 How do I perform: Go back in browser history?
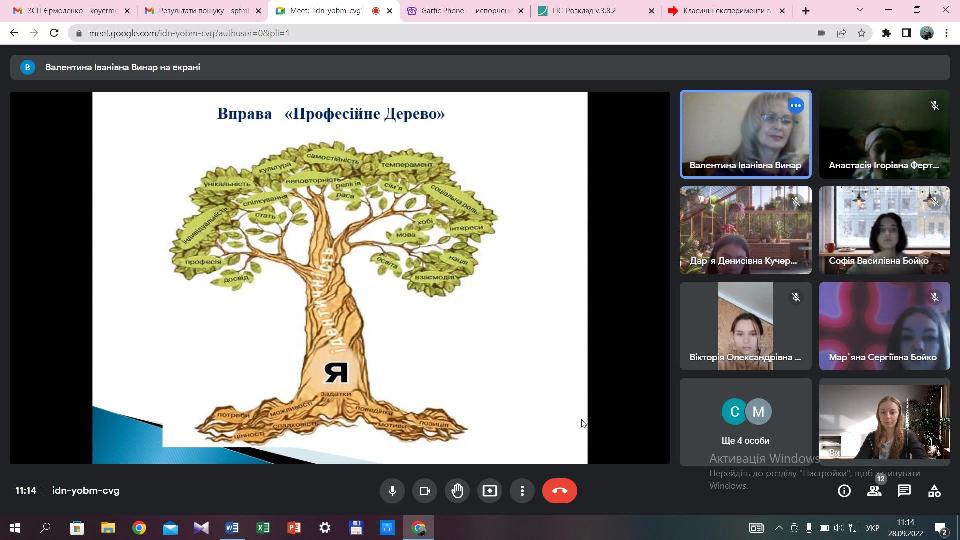pyautogui.click(x=14, y=33)
